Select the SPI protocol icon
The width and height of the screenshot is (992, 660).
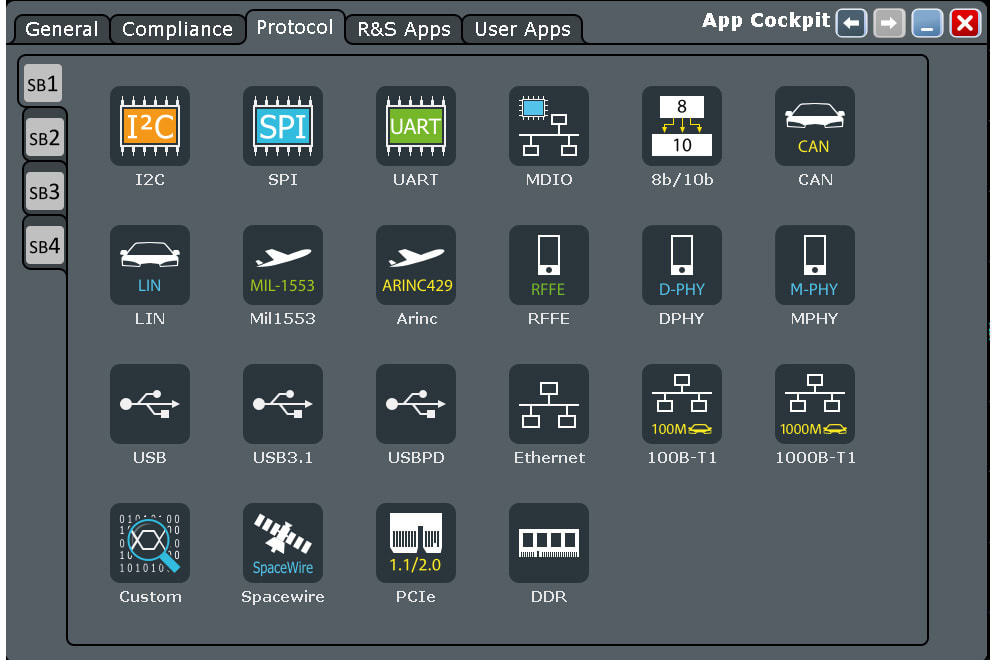(x=282, y=126)
